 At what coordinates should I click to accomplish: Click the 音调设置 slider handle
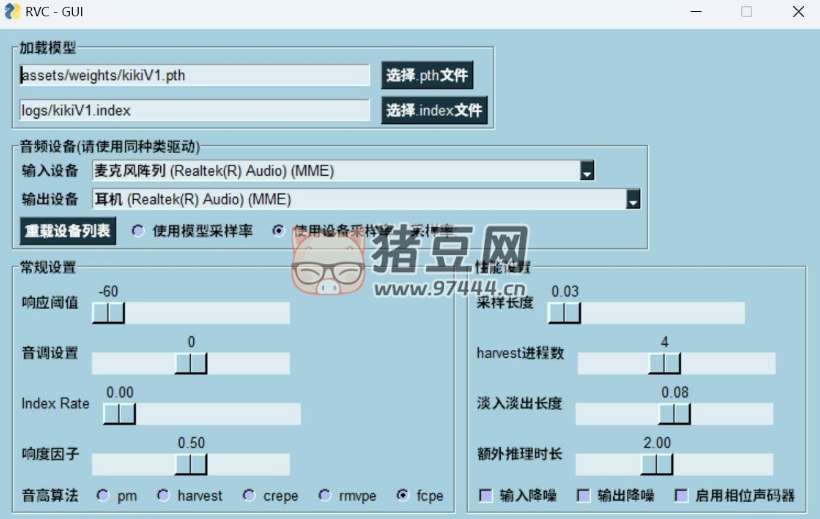(190, 363)
